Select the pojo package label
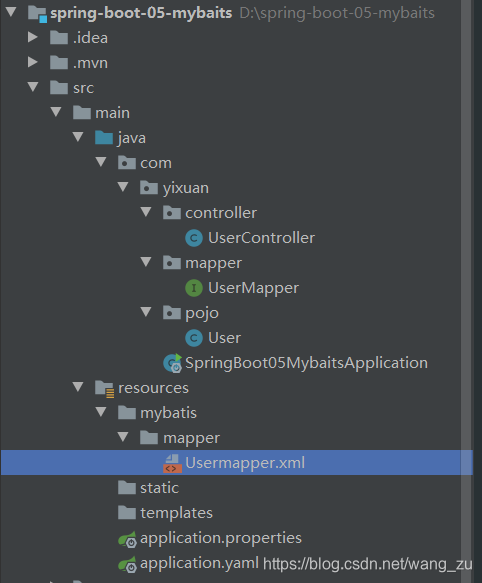Viewport: 482px width, 583px height. [202, 313]
